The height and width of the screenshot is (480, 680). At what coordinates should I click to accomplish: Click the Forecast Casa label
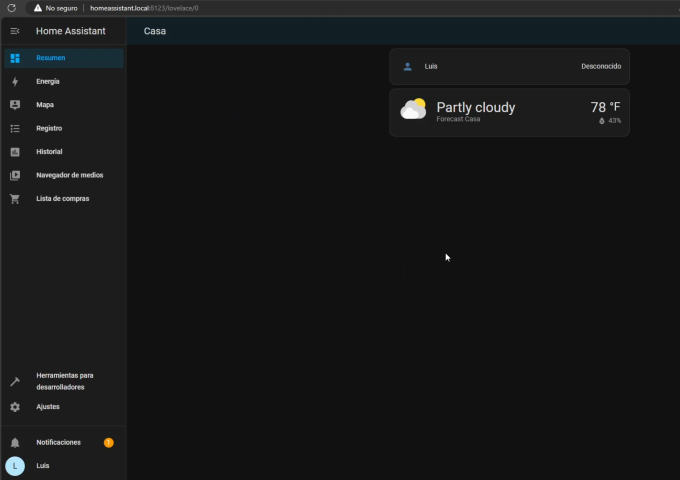tap(458, 119)
